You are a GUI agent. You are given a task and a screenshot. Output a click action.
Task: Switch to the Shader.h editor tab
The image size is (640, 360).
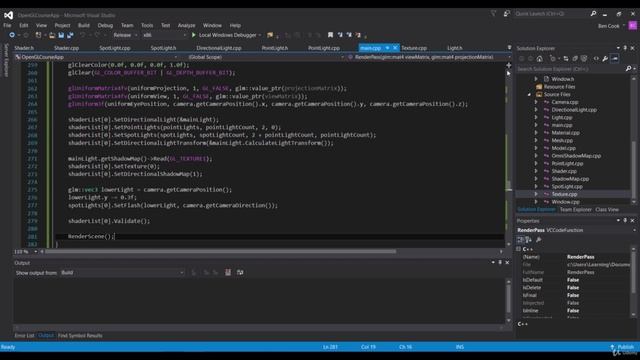(24, 48)
